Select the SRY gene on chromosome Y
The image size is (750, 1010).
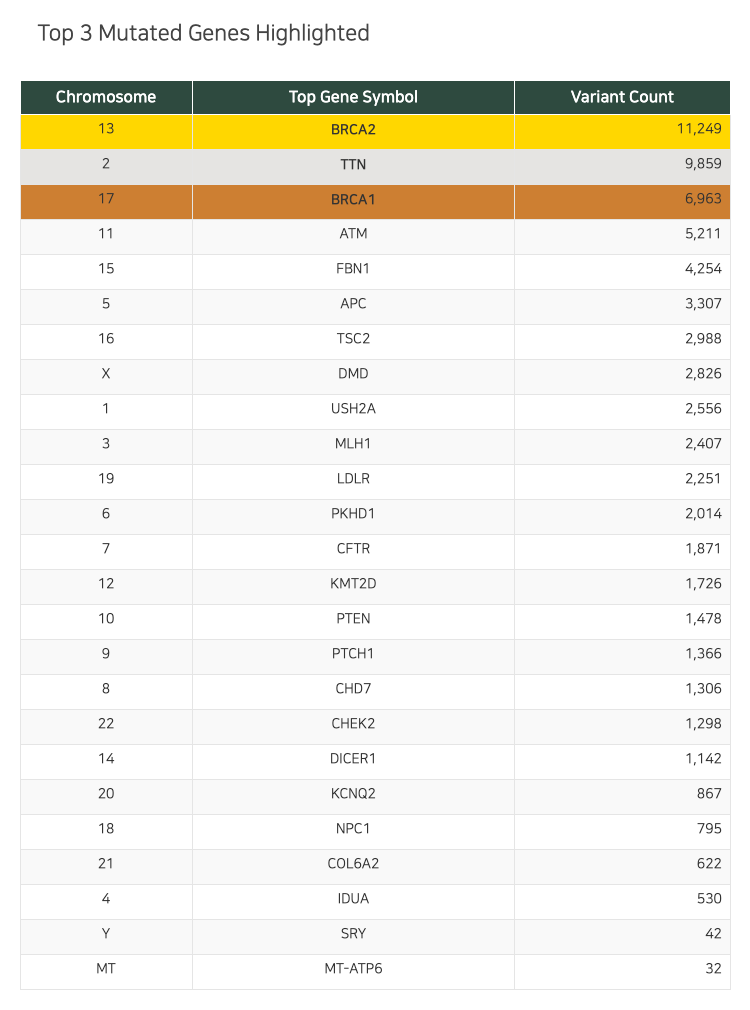[x=353, y=937]
